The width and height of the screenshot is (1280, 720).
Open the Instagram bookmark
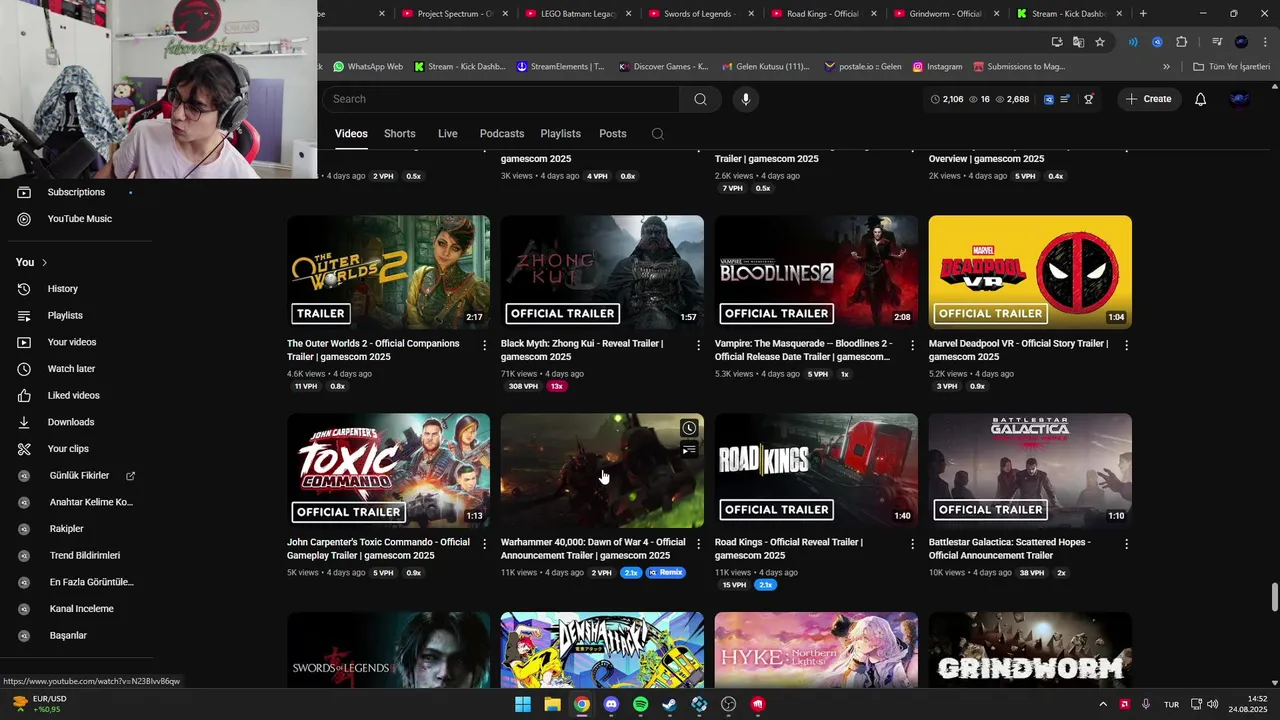point(936,67)
